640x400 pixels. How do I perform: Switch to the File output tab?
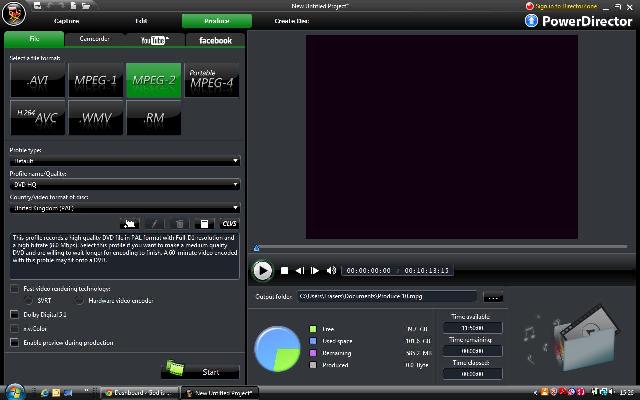[34, 39]
